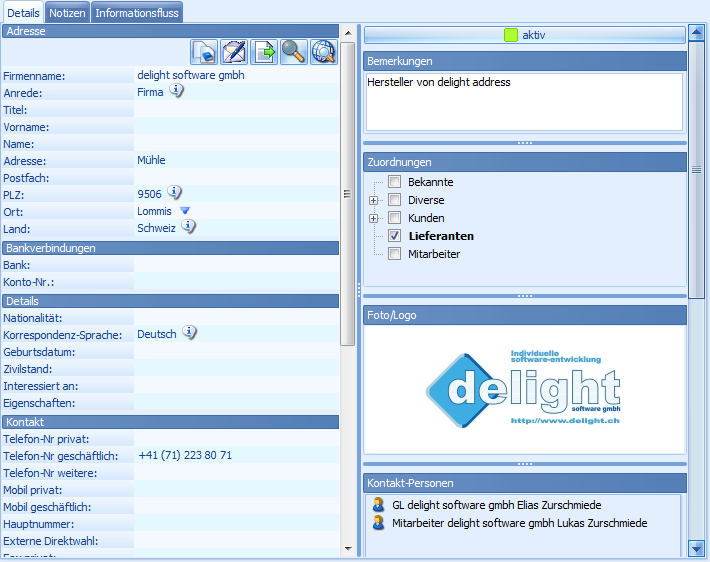Click the globe web search icon
The width and height of the screenshot is (710, 562).
[x=323, y=52]
